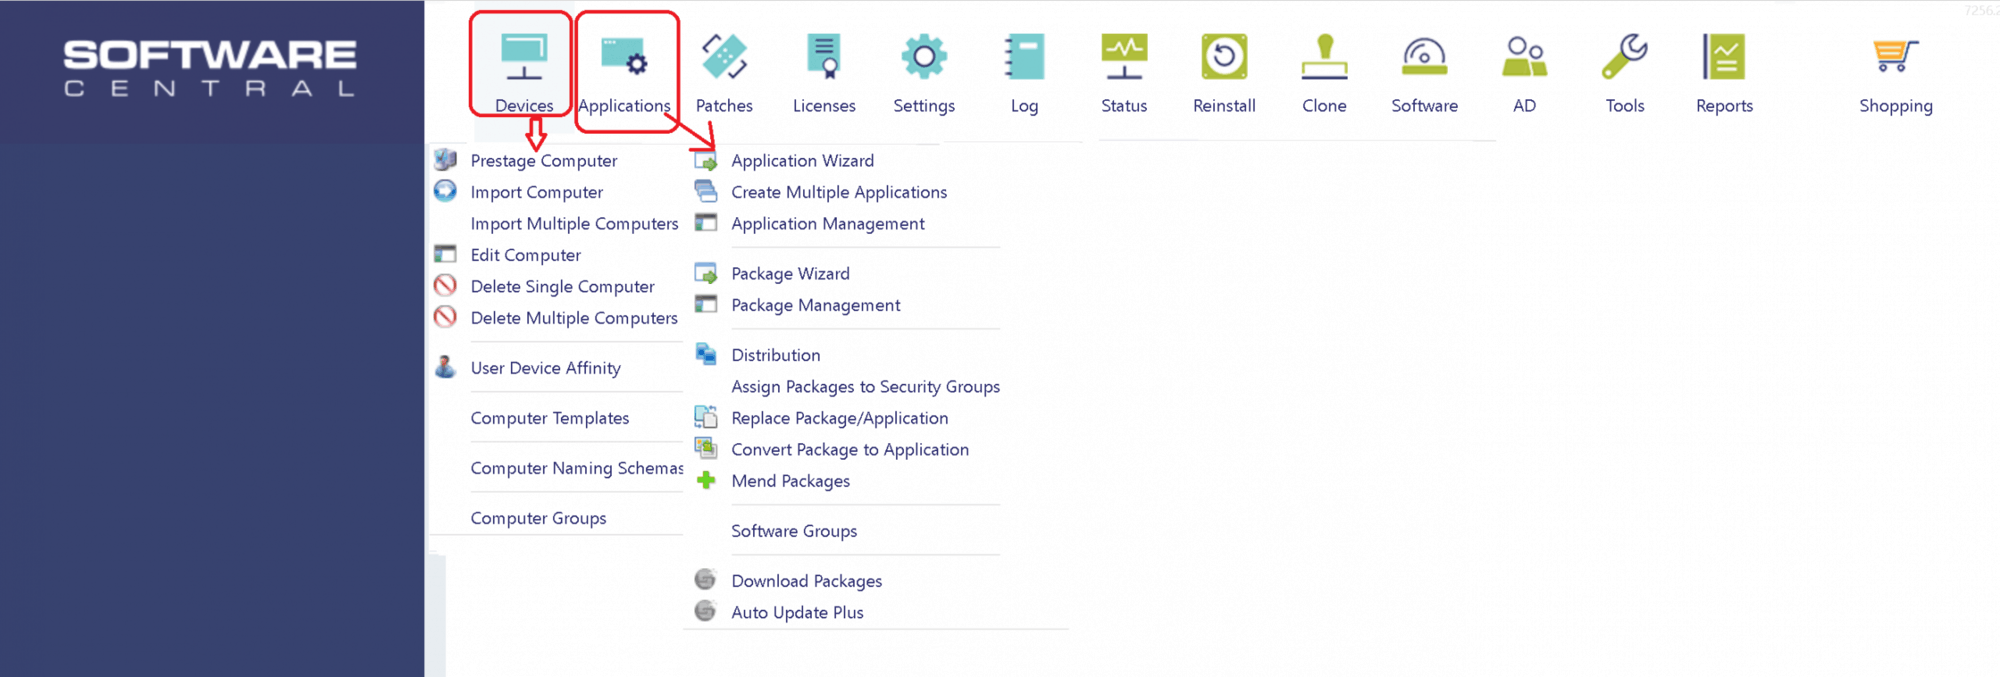2000x677 pixels.
Task: Click the Delete Single Computer prohibit icon
Action: pos(446,285)
